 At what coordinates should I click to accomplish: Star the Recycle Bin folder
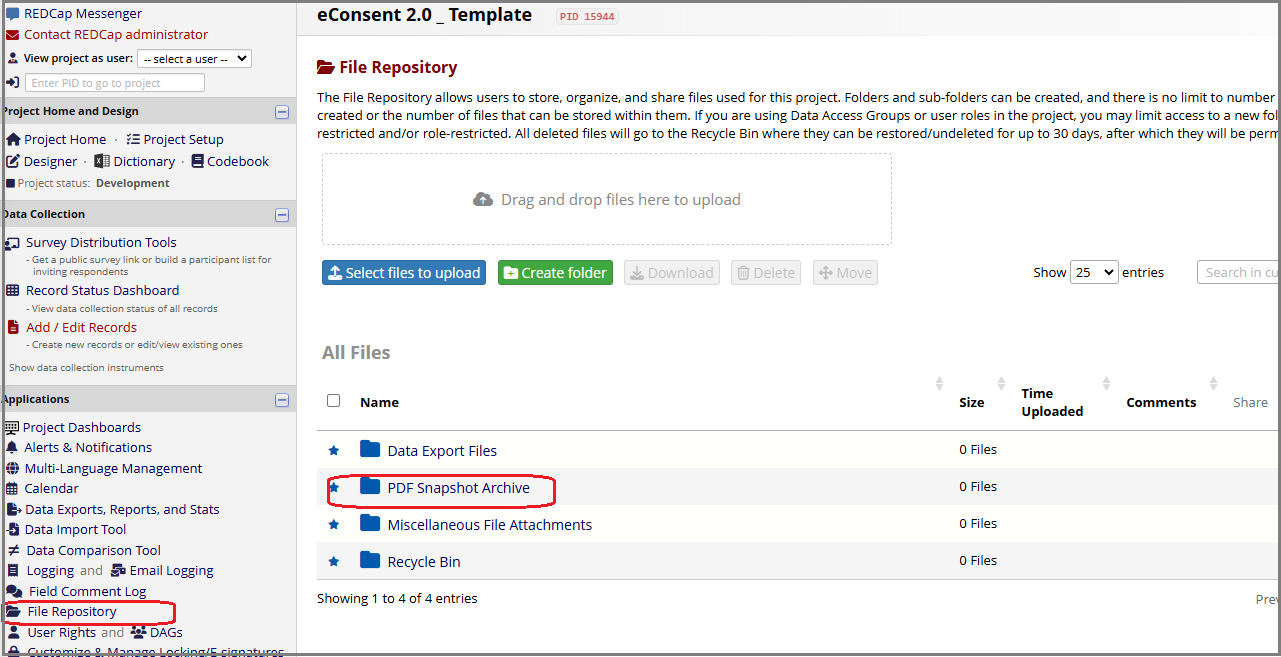[x=334, y=560]
